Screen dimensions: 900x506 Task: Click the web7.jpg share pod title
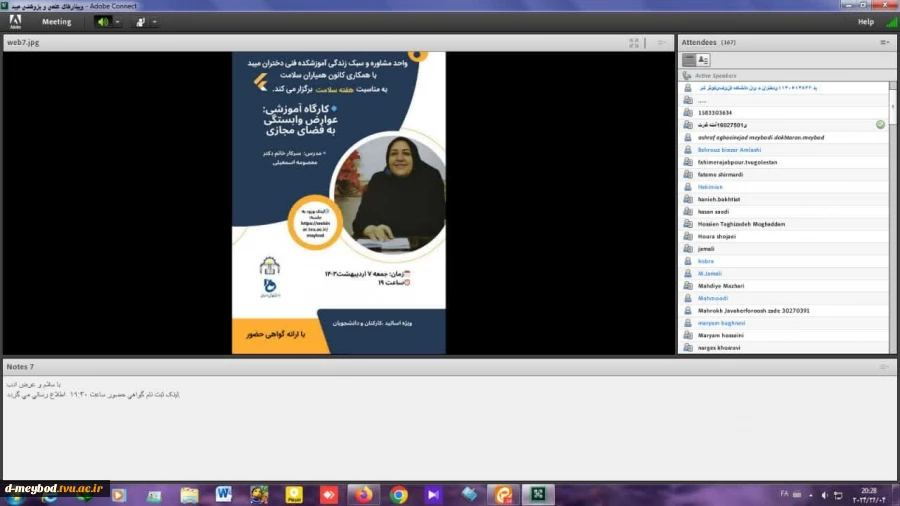click(x=24, y=42)
